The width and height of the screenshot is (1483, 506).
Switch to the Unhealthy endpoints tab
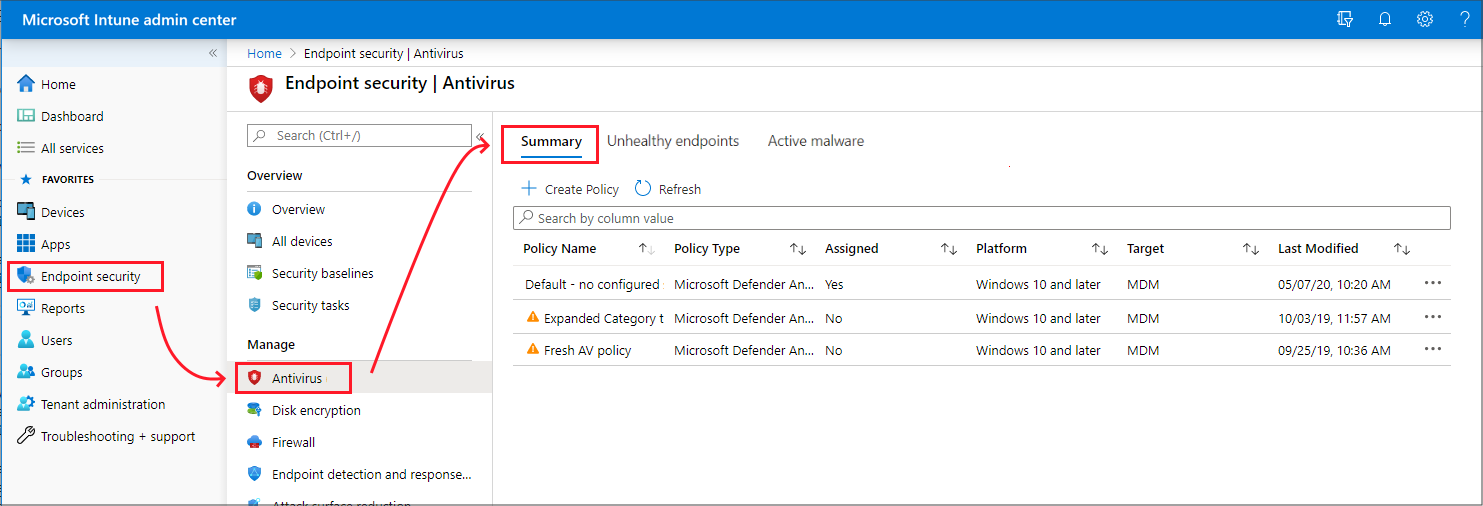coord(673,141)
